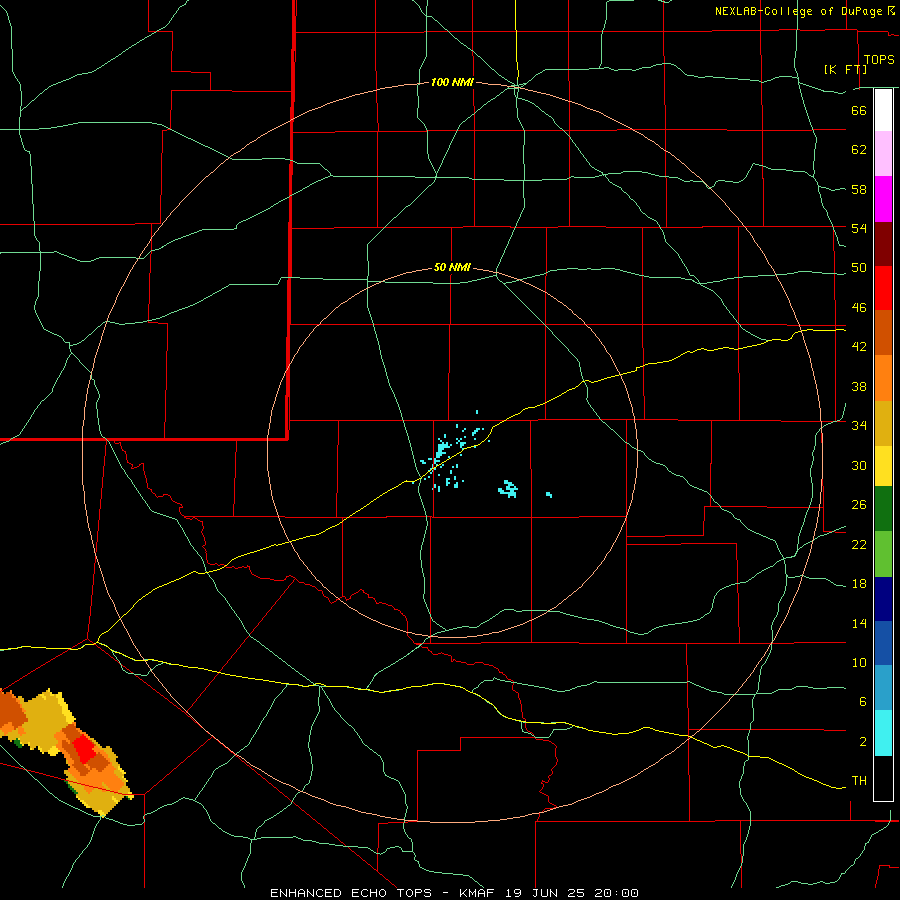Click the 62 legend value
Screen dimensions: 900x900
coord(859,150)
